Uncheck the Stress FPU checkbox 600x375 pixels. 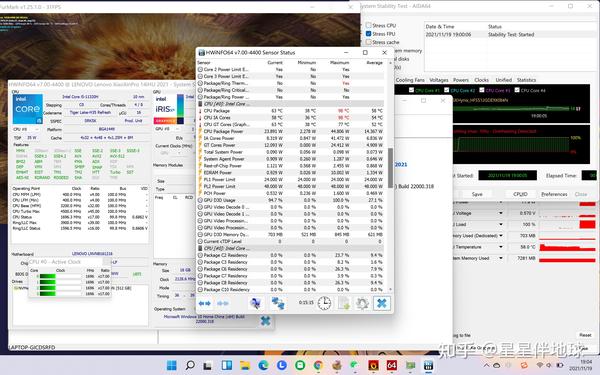click(368, 34)
